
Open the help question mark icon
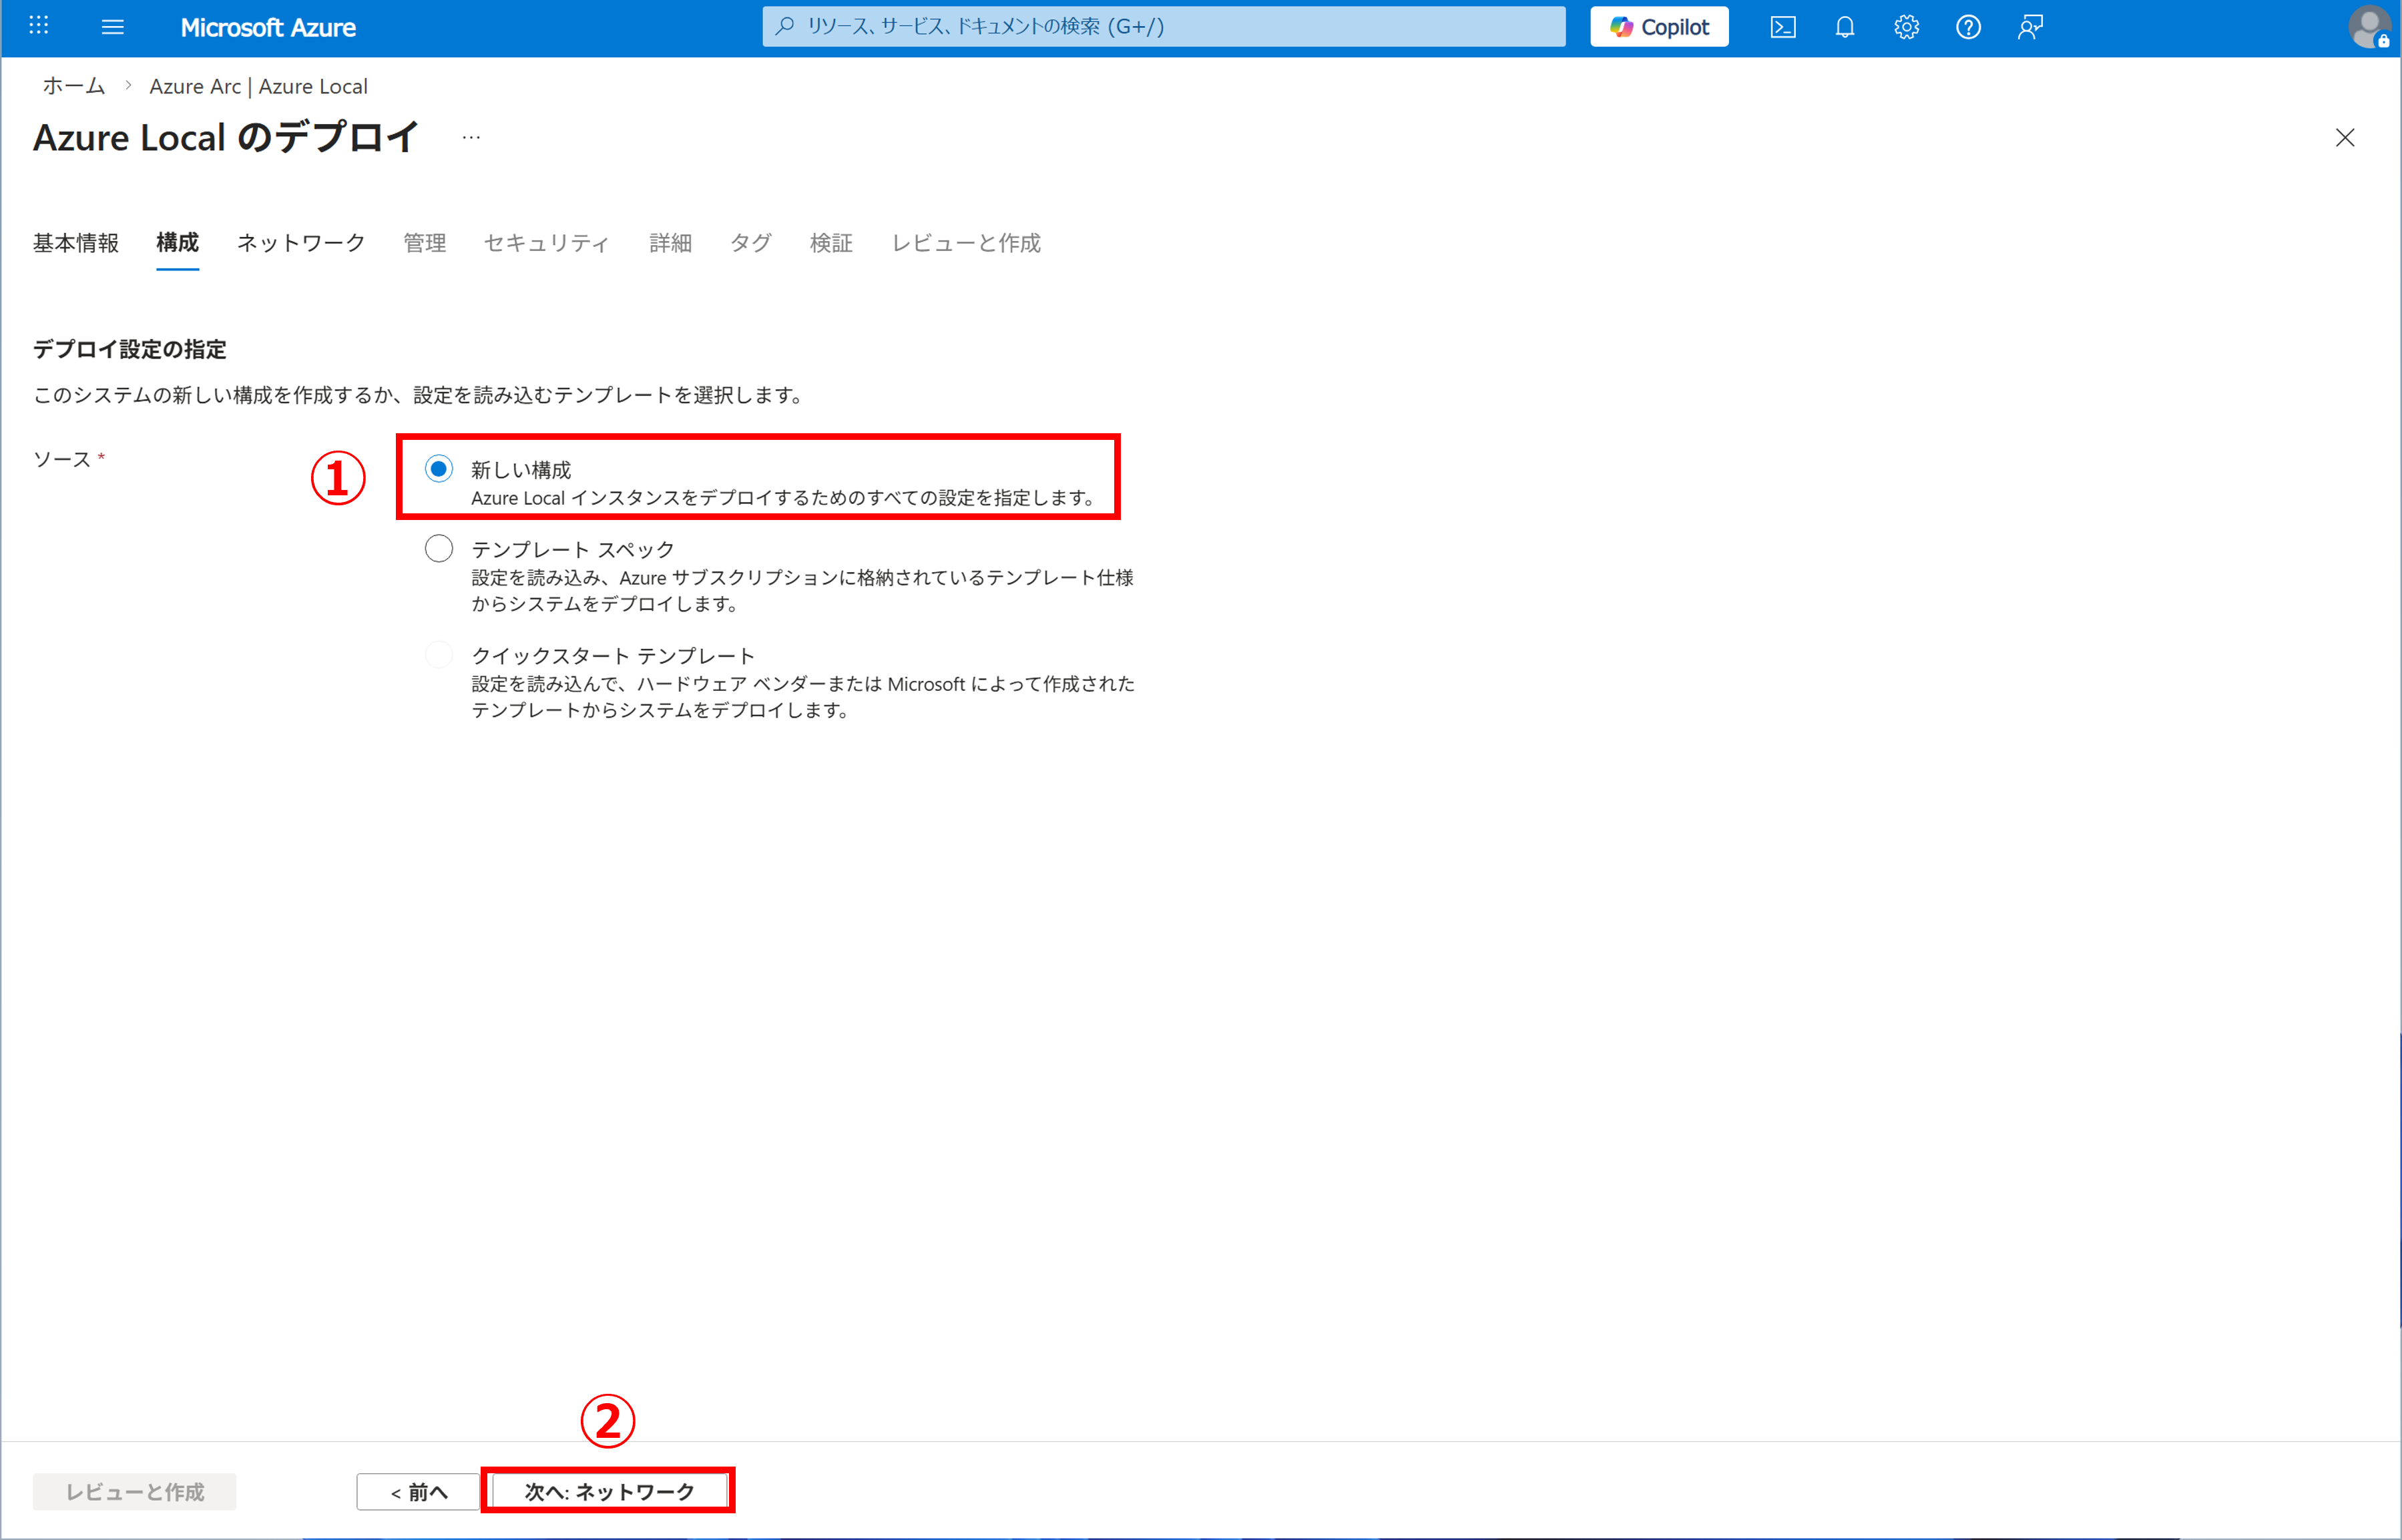pos(1968,27)
